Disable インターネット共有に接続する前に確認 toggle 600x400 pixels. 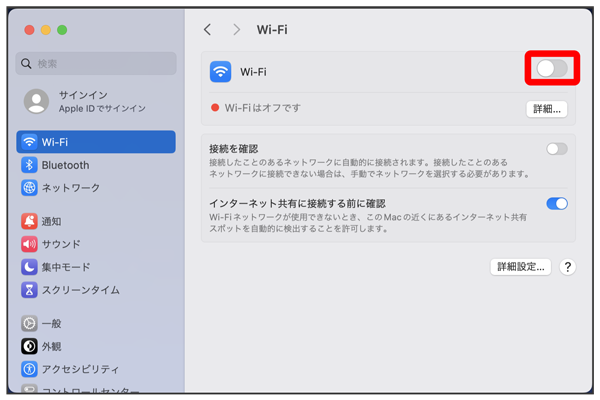(557, 203)
